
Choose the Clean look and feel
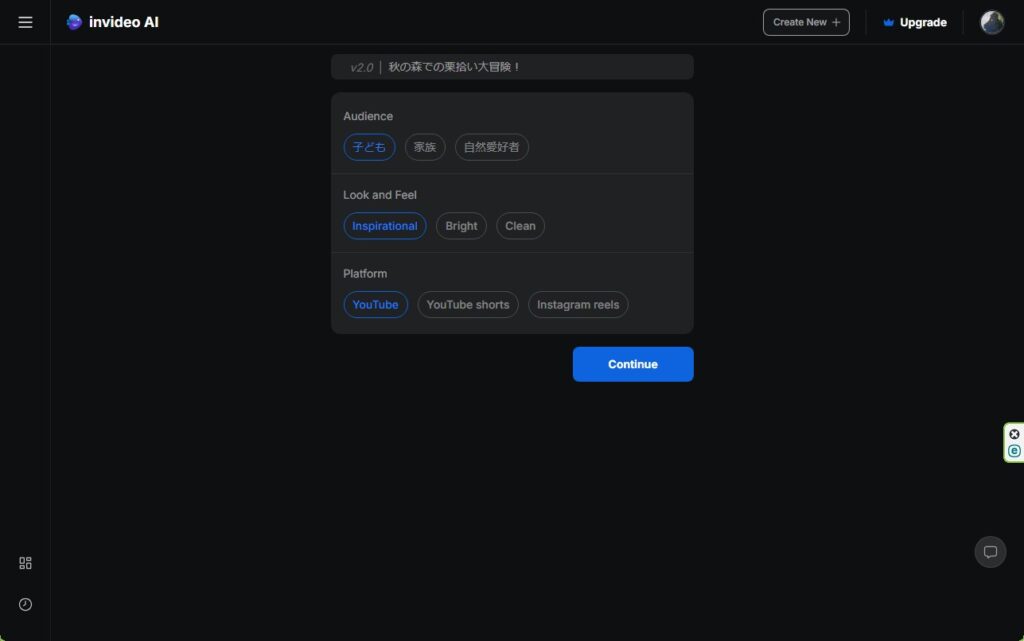point(520,226)
